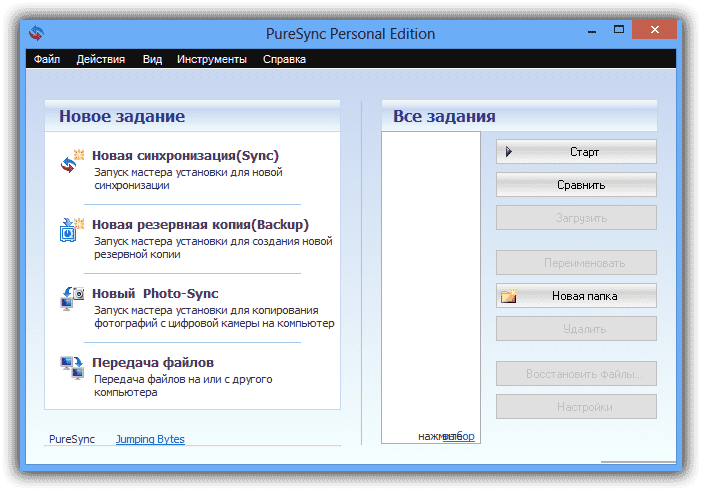Click the Новая синхронизация(Sync) heading
Screen dimensions: 702x491
point(185,155)
